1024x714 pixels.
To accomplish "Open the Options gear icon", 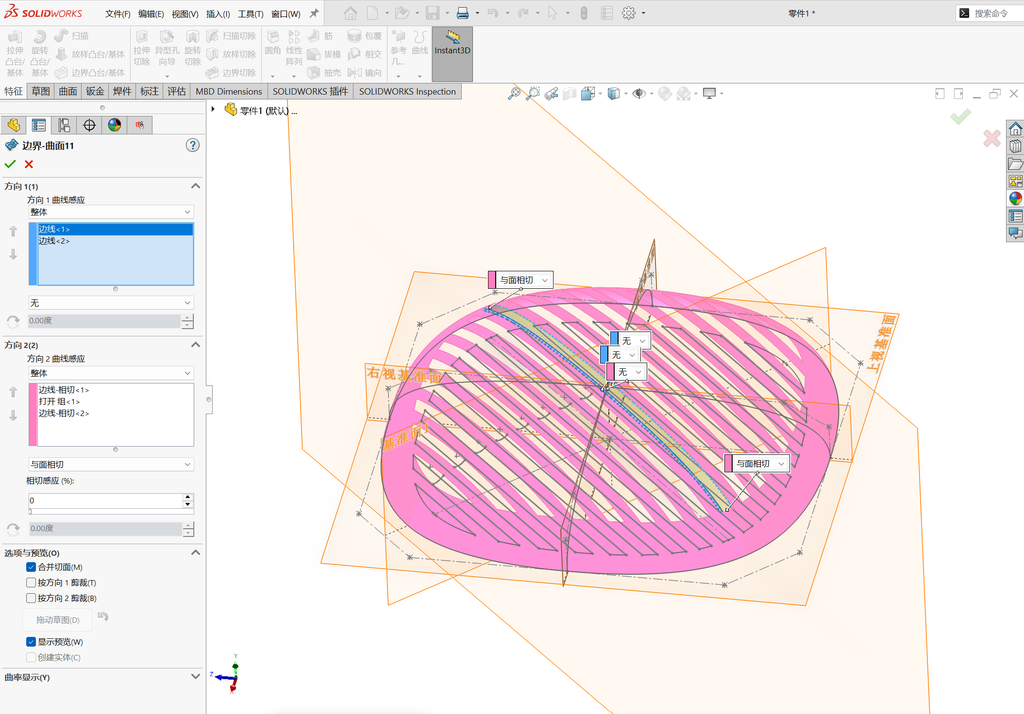I will [x=628, y=13].
